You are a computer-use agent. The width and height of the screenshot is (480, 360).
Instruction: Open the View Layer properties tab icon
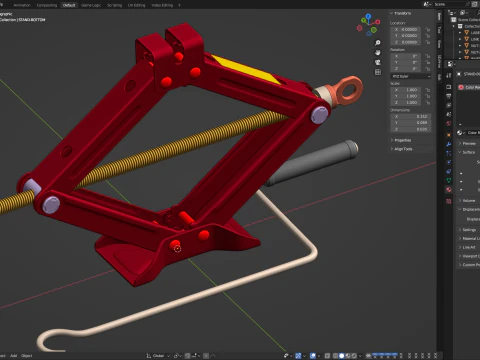point(449,105)
